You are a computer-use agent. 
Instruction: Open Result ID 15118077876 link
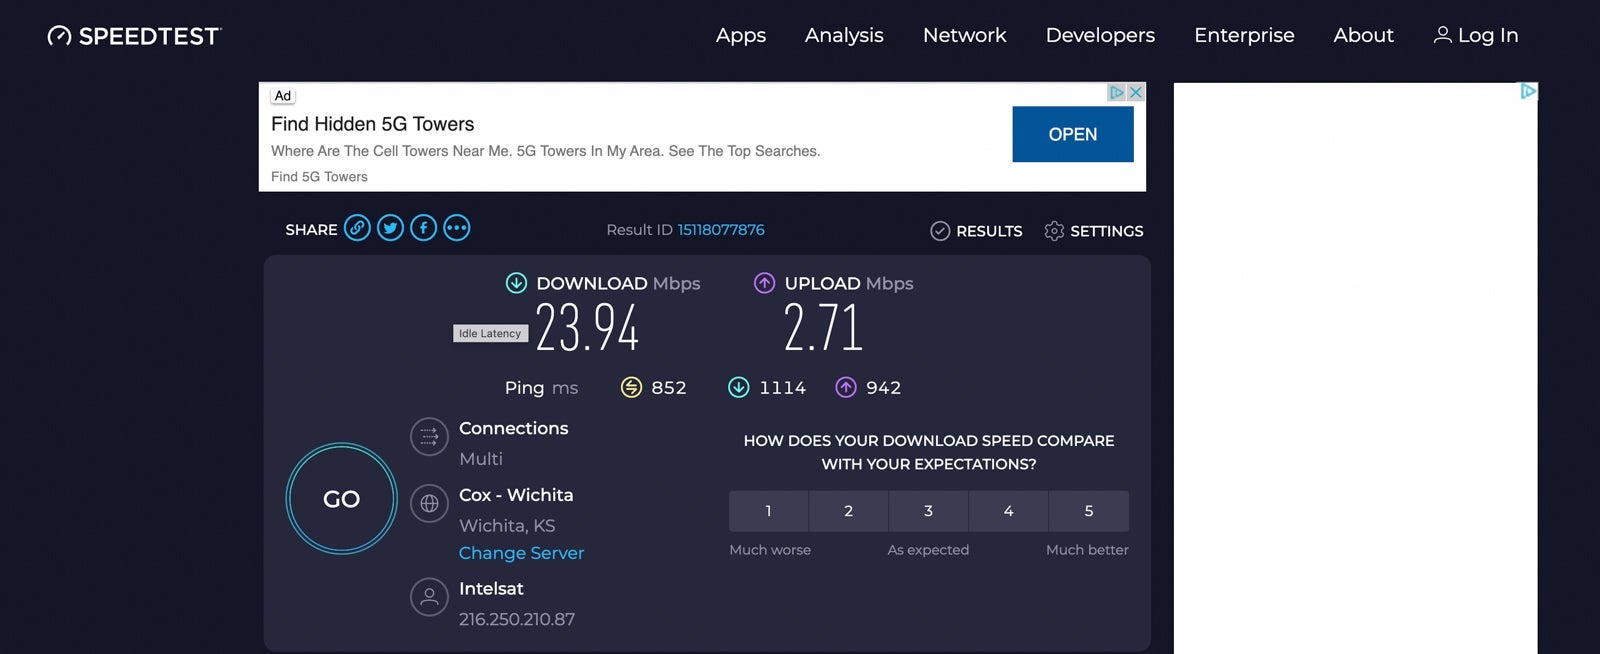tap(721, 230)
